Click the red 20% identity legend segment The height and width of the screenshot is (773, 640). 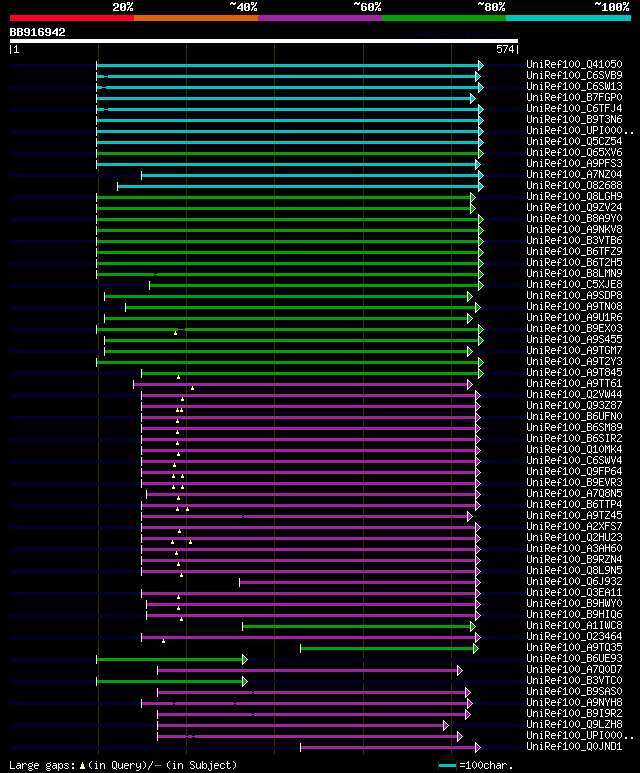(x=71, y=18)
